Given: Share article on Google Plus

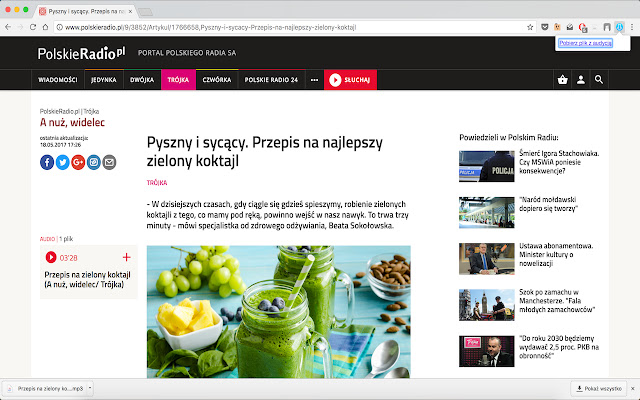Looking at the screenshot, I should coord(78,162).
